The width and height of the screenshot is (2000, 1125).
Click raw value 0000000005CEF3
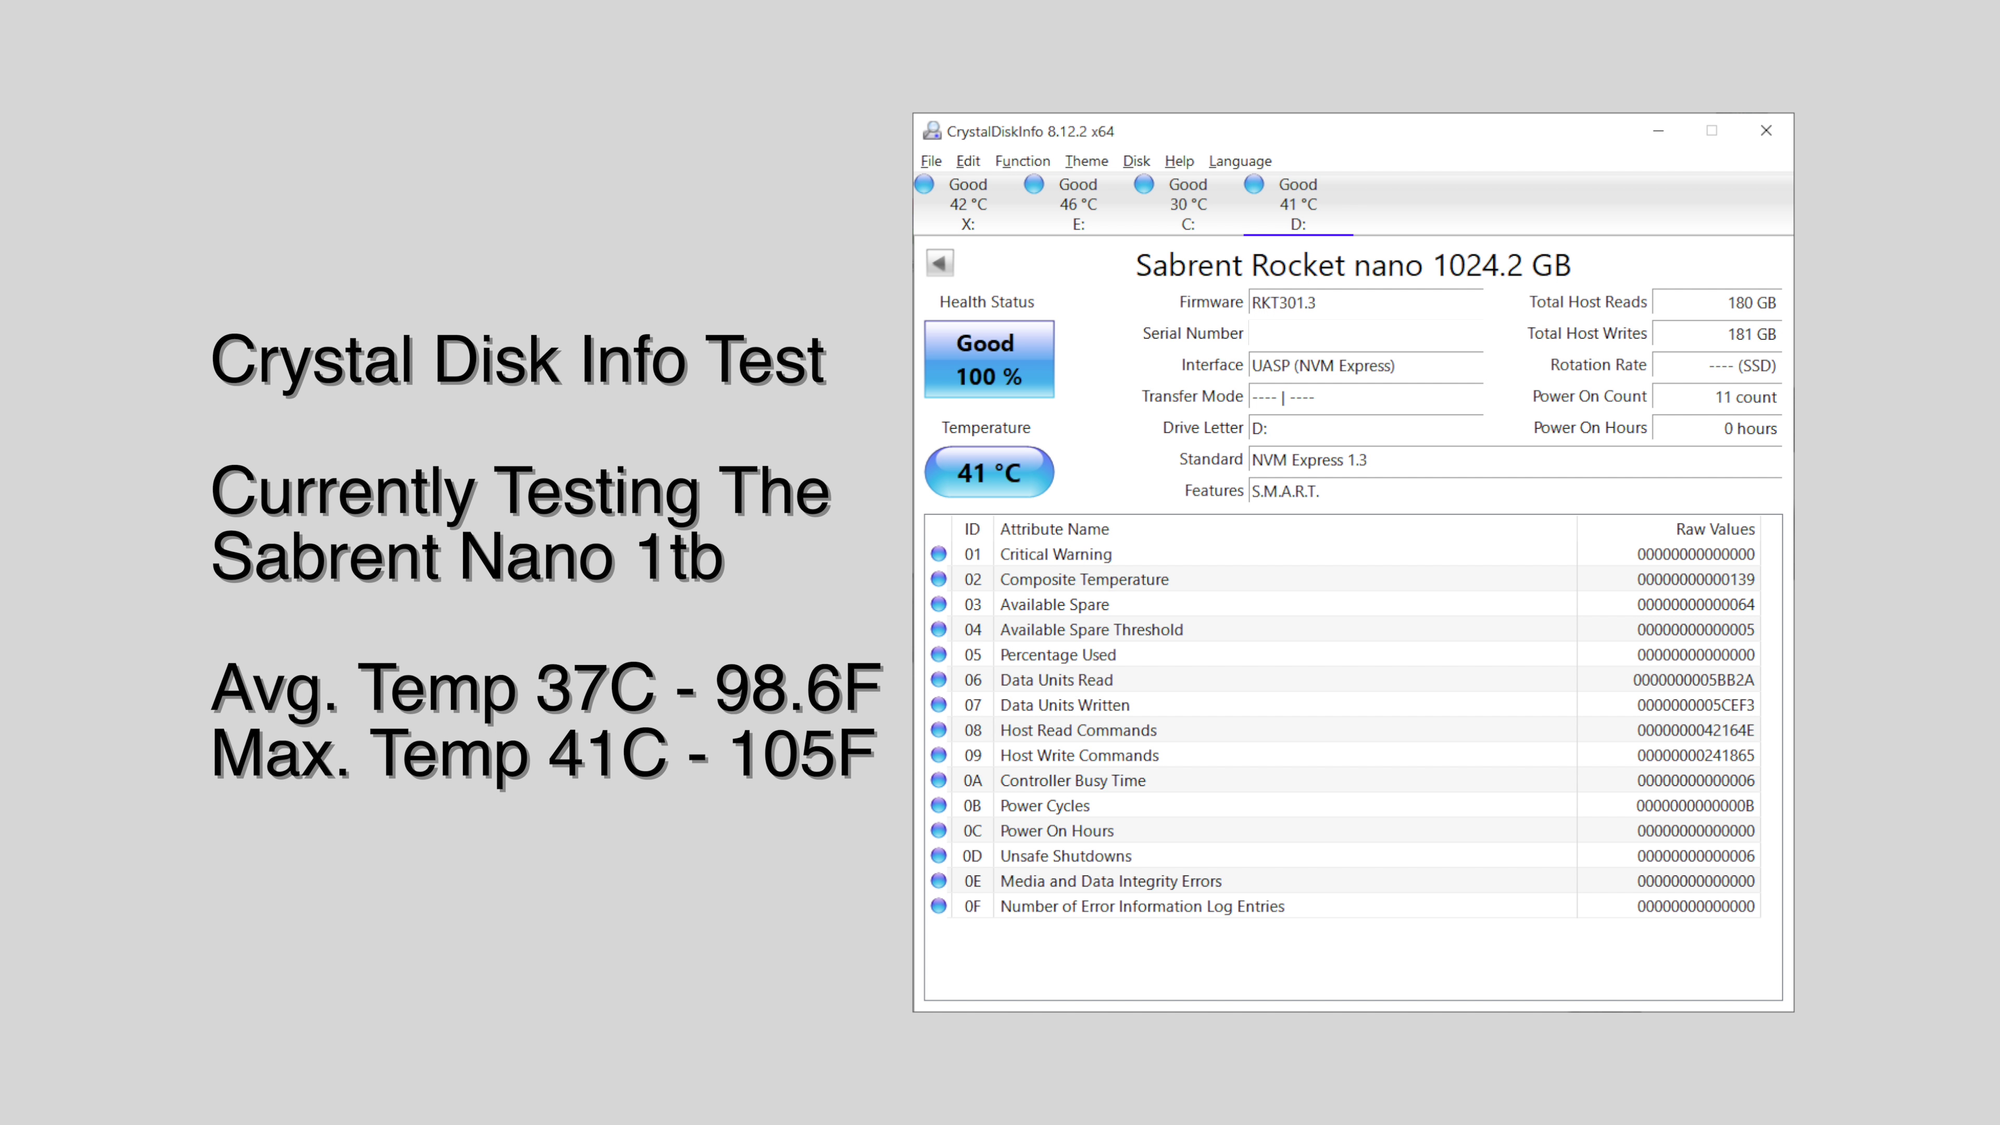[1695, 705]
